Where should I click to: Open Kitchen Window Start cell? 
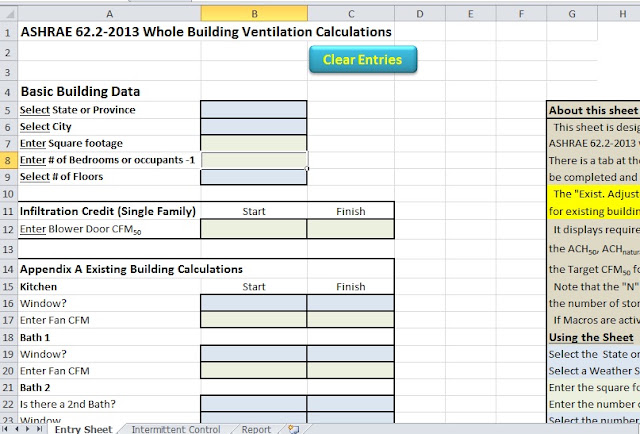coord(254,303)
